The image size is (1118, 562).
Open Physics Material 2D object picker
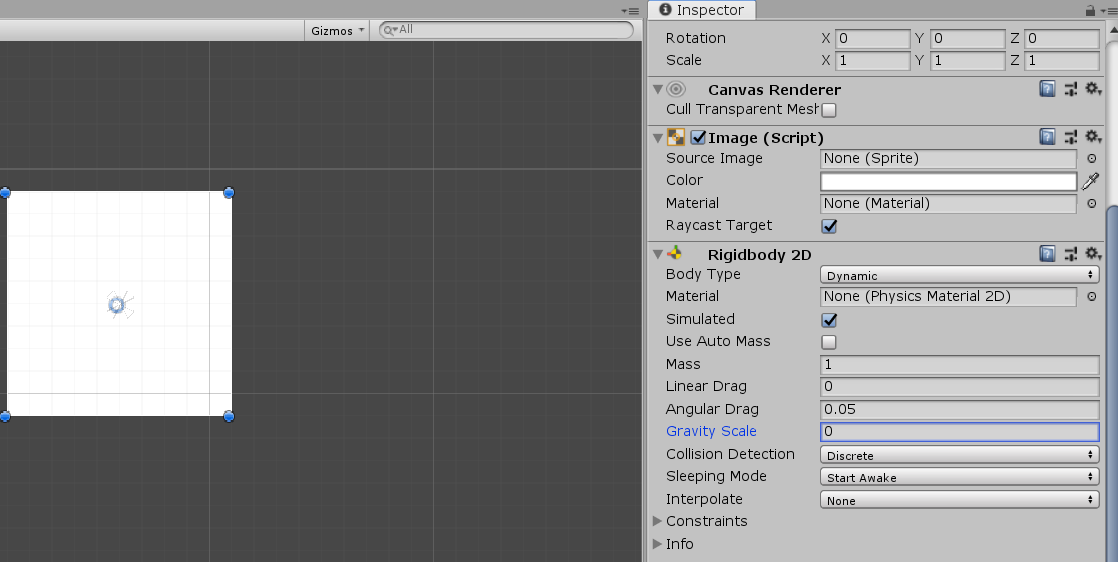(x=1091, y=297)
